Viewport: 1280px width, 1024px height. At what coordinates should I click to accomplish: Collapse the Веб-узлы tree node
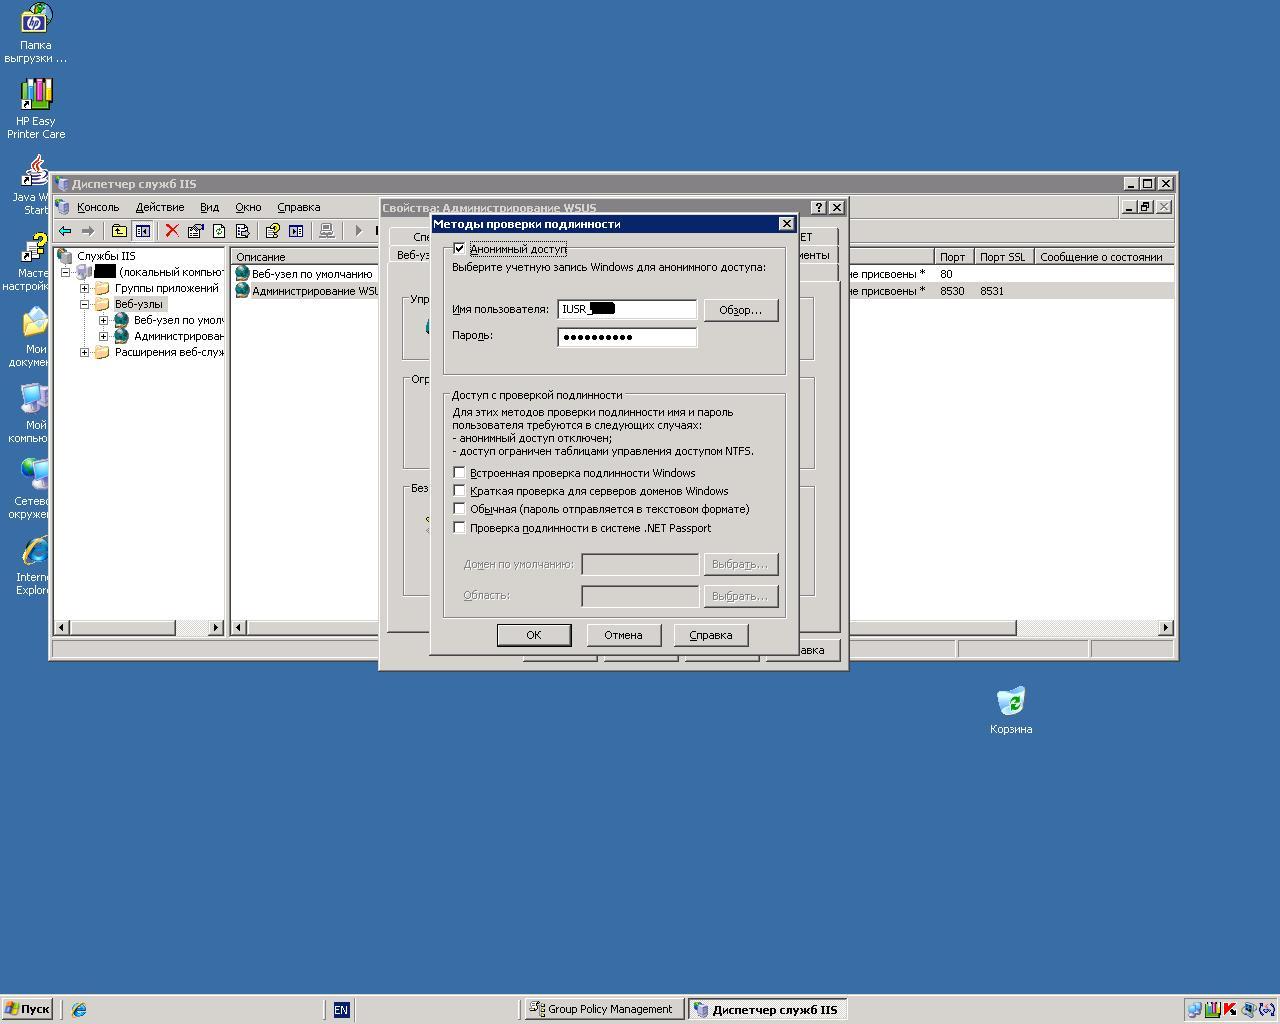point(85,304)
